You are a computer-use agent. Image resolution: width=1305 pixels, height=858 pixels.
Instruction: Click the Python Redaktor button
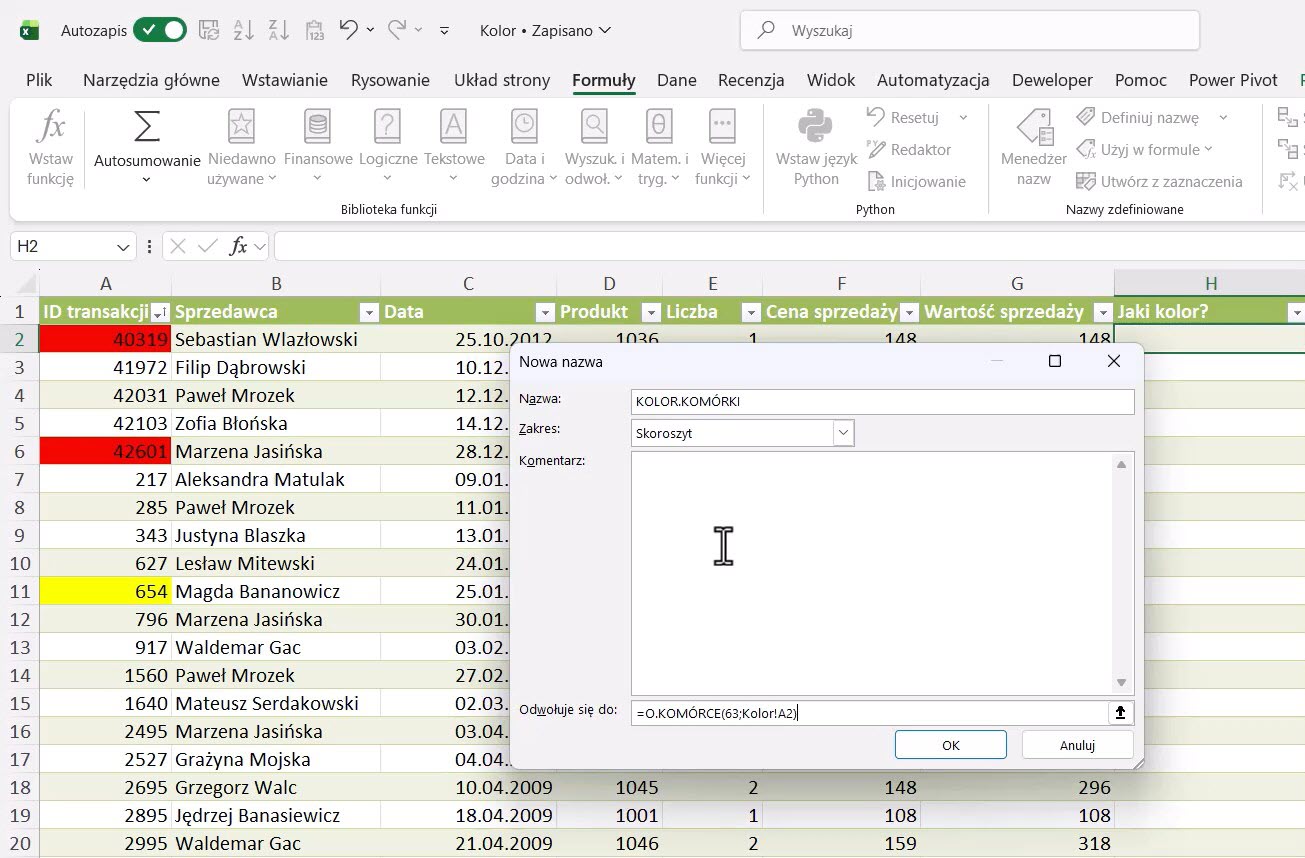click(909, 150)
